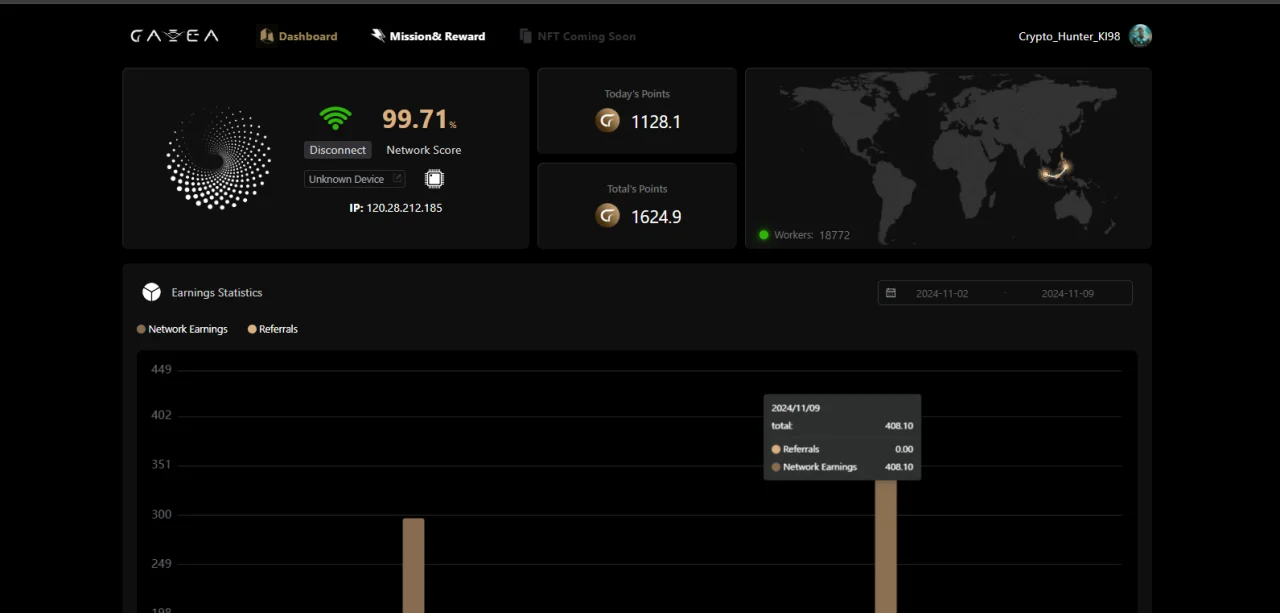Click the Network Earnings swatch in tooltip
Viewport: 1280px width, 613px height.
pos(776,467)
